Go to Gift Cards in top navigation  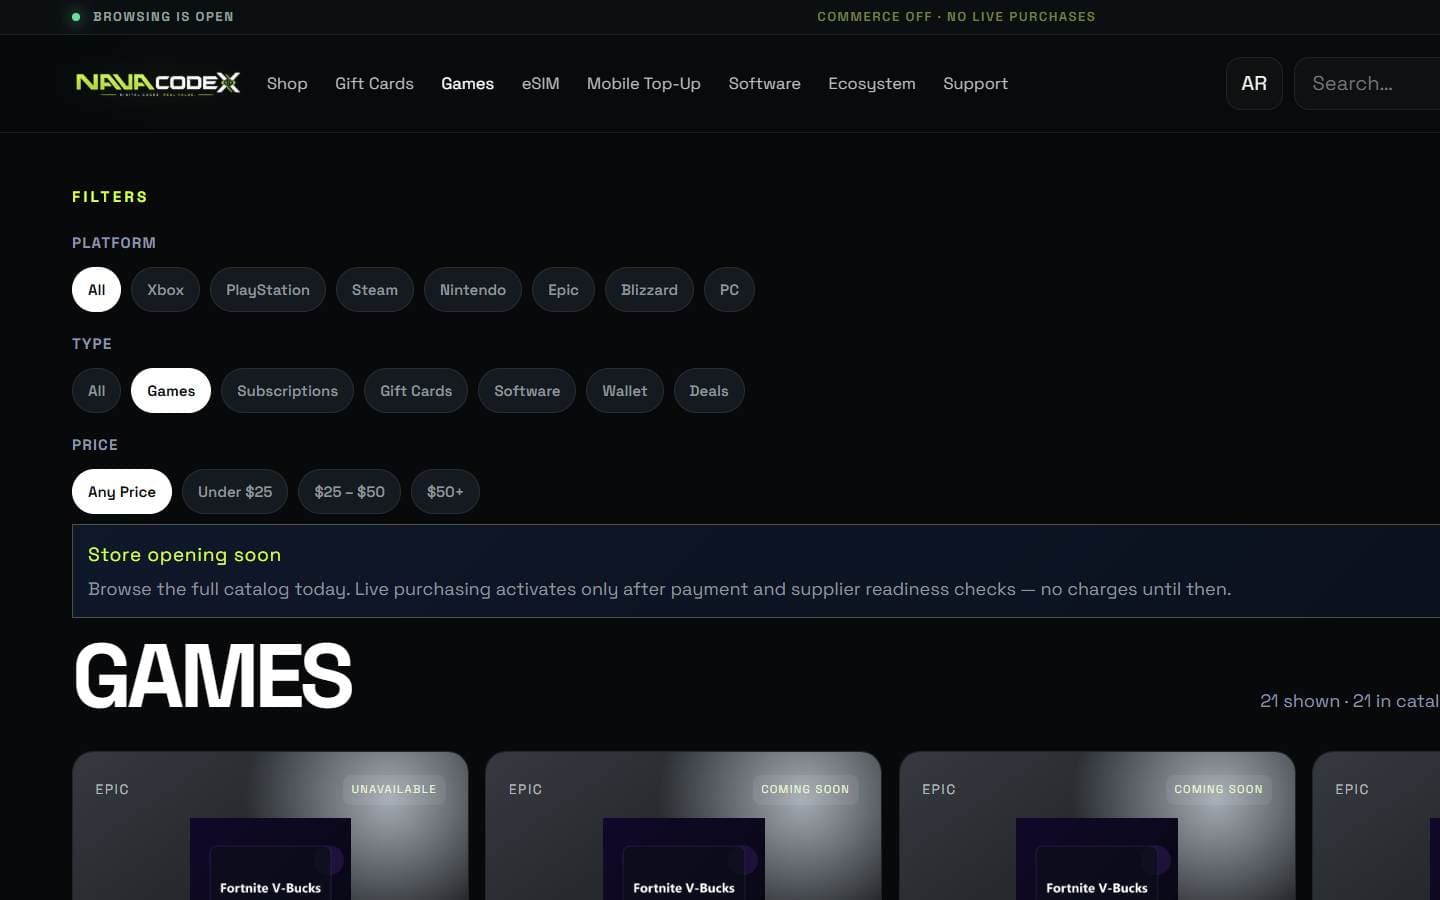pyautogui.click(x=374, y=84)
